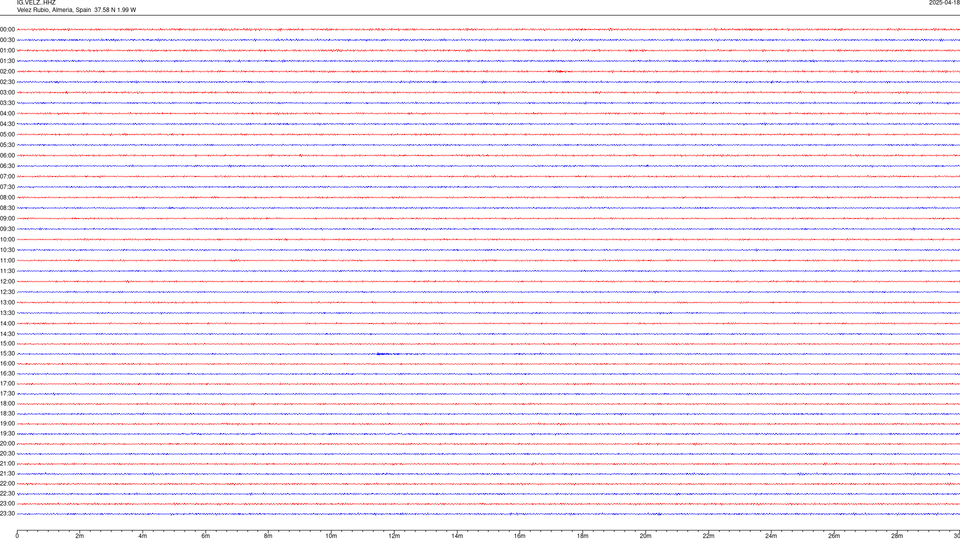Click the 03:30 trace label
The width and height of the screenshot is (960, 540).
tap(7, 103)
